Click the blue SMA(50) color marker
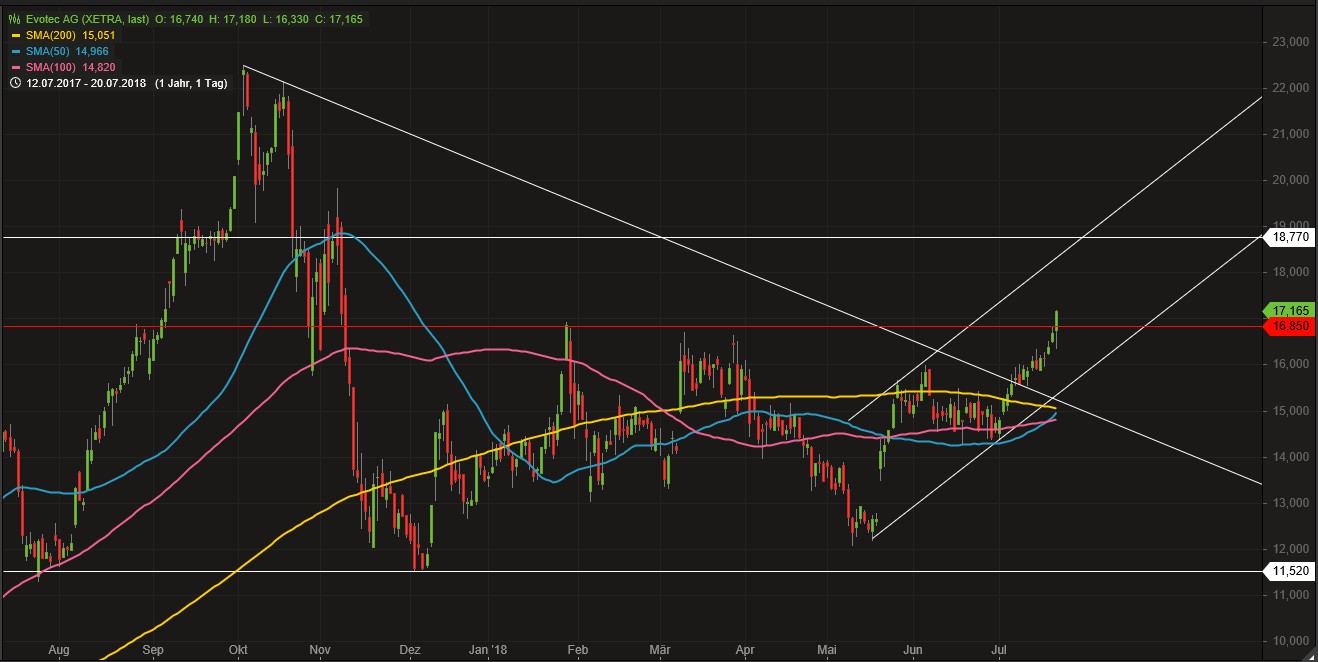The width and height of the screenshot is (1318, 662). point(14,50)
